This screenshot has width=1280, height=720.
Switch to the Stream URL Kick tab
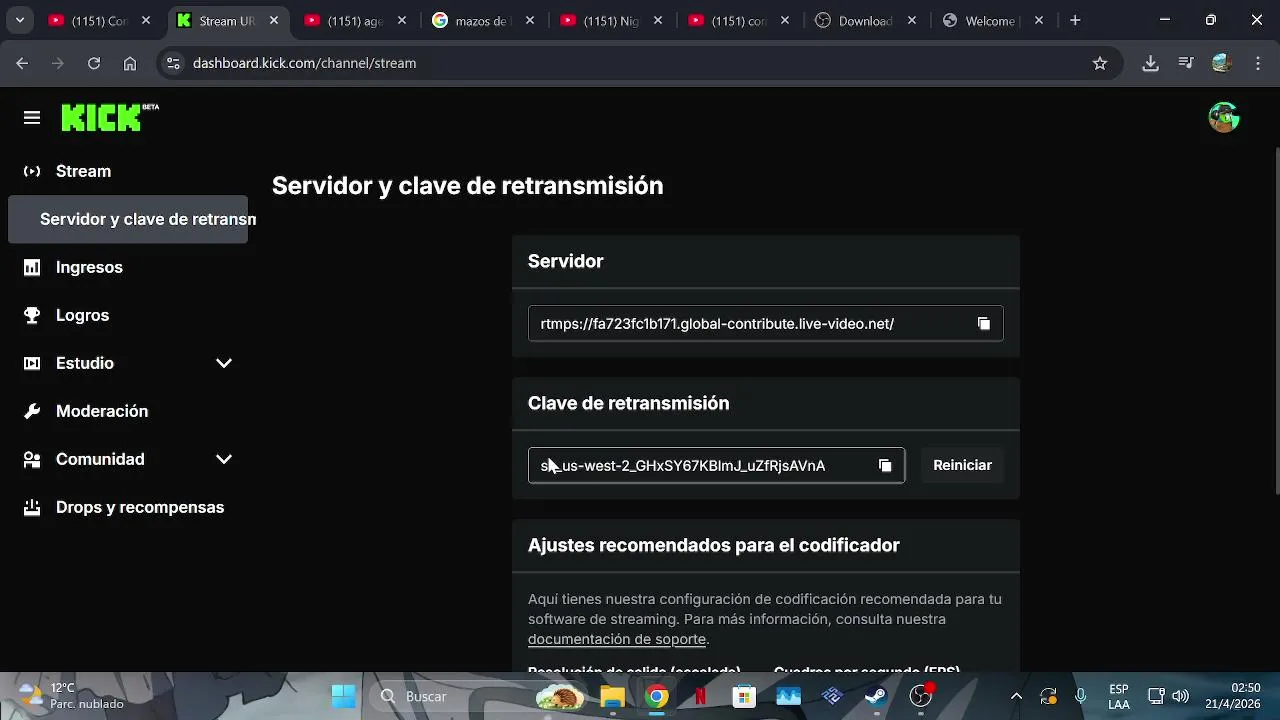tap(228, 20)
